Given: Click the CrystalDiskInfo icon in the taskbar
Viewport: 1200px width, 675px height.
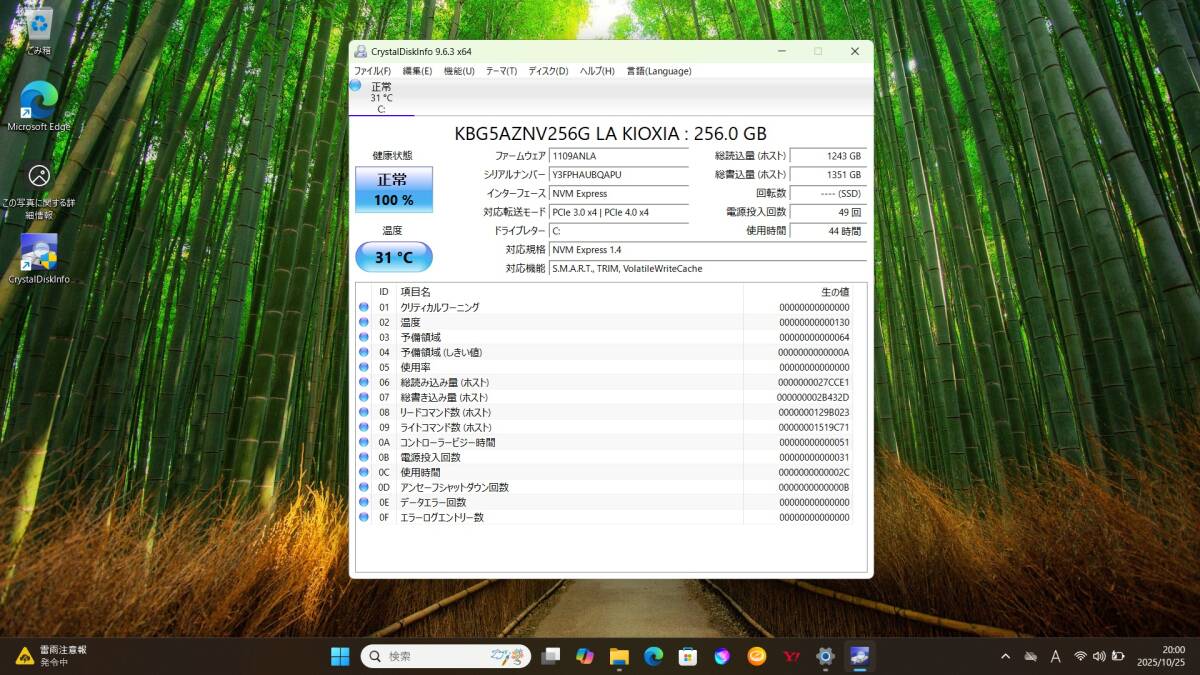Looking at the screenshot, I should pos(861,657).
